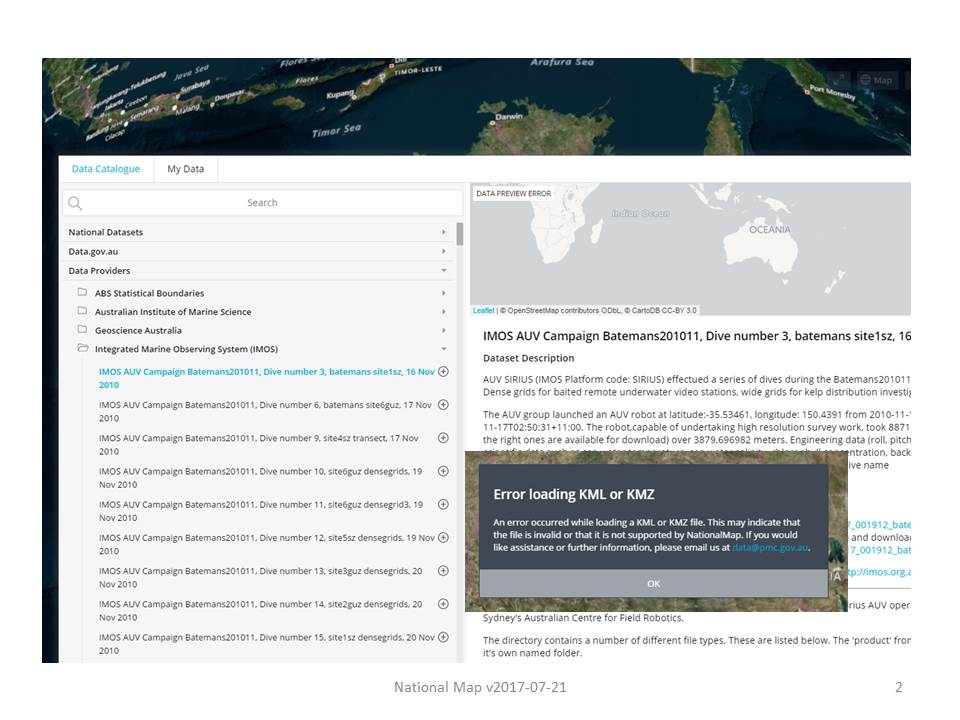This screenshot has width=960, height=720.
Task: Click ABS Statistical Boundaries folder icon
Action: point(82,293)
